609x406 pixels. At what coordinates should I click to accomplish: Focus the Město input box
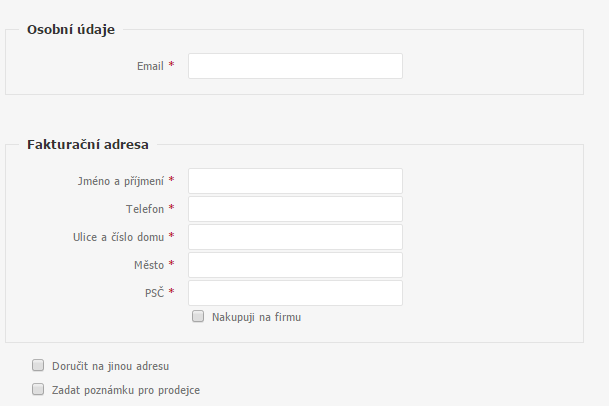click(x=295, y=265)
